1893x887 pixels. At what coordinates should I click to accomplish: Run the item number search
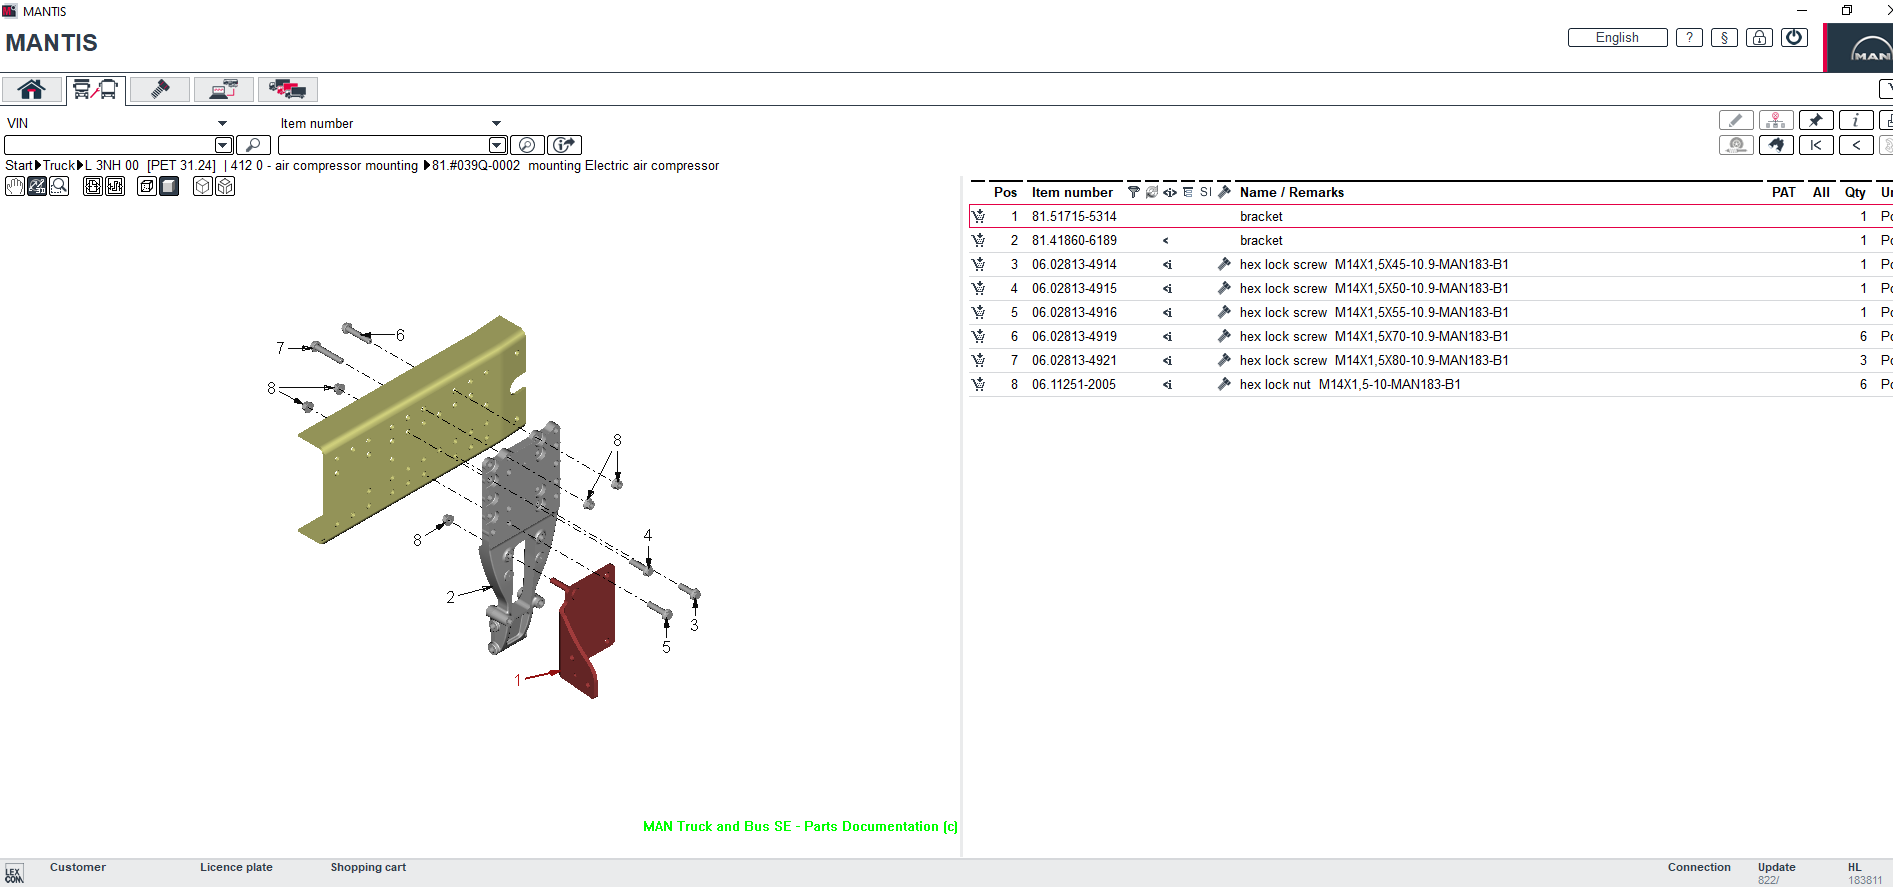(527, 145)
